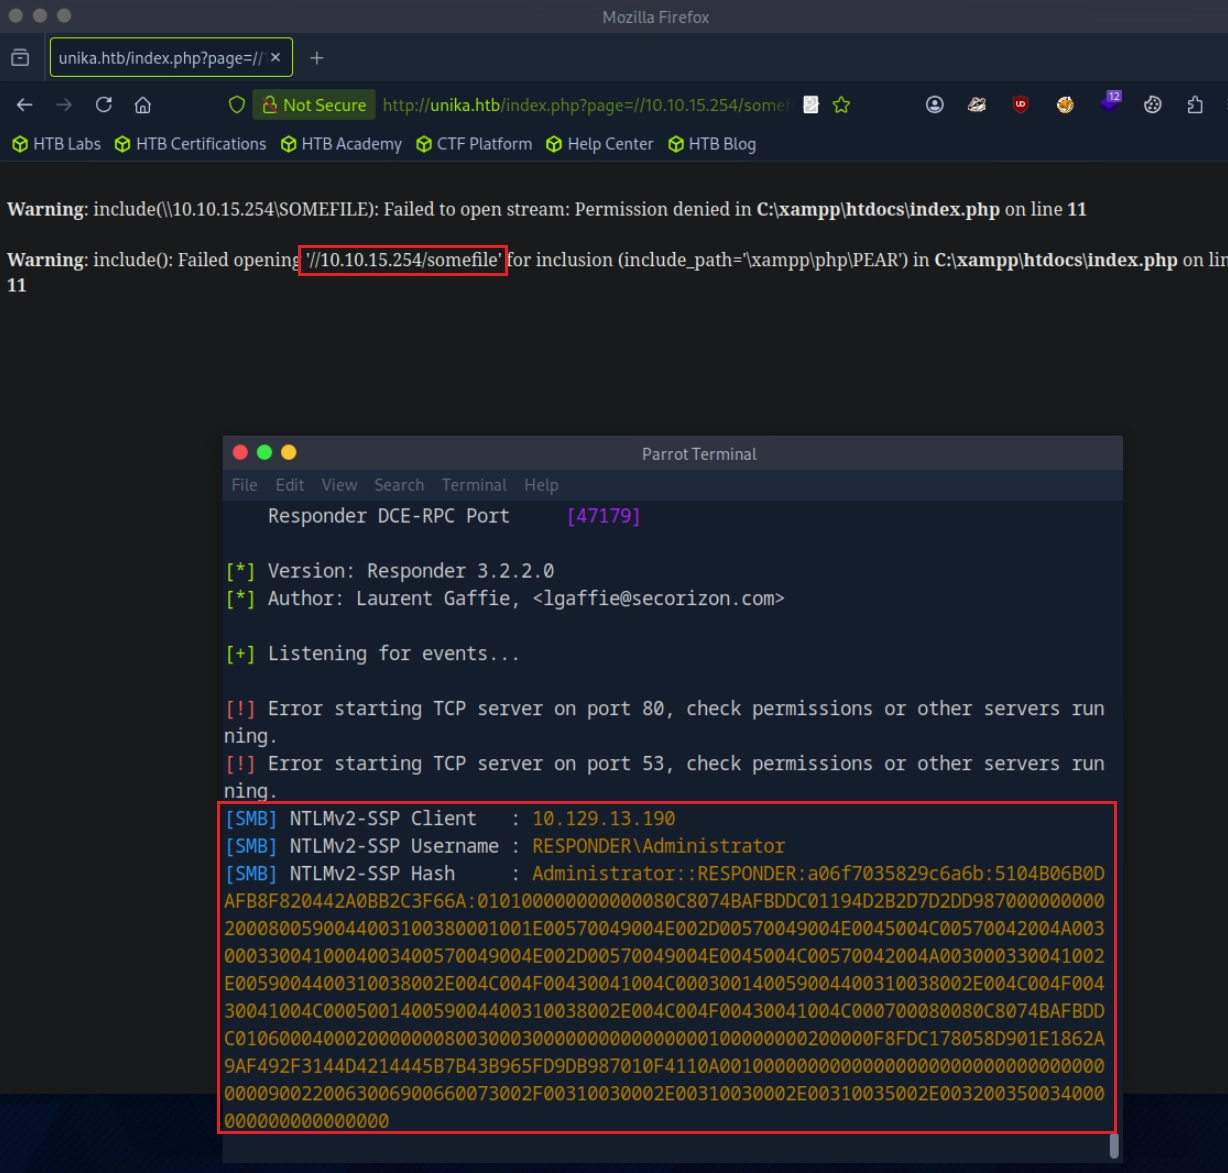
Task: Open the Terminal menu in Parrot Terminal
Action: [x=474, y=485]
